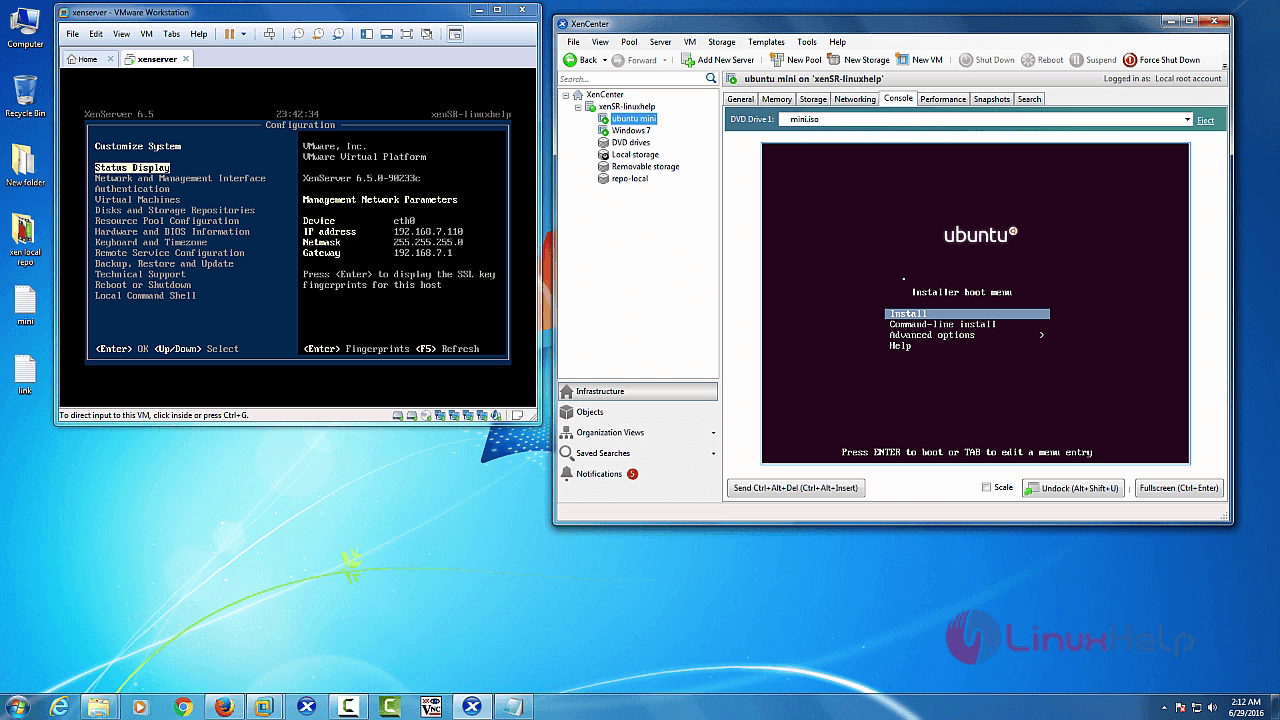Expand the Organization Views dropdown arrow
Image resolution: width=1280 pixels, height=720 pixels.
pos(713,433)
